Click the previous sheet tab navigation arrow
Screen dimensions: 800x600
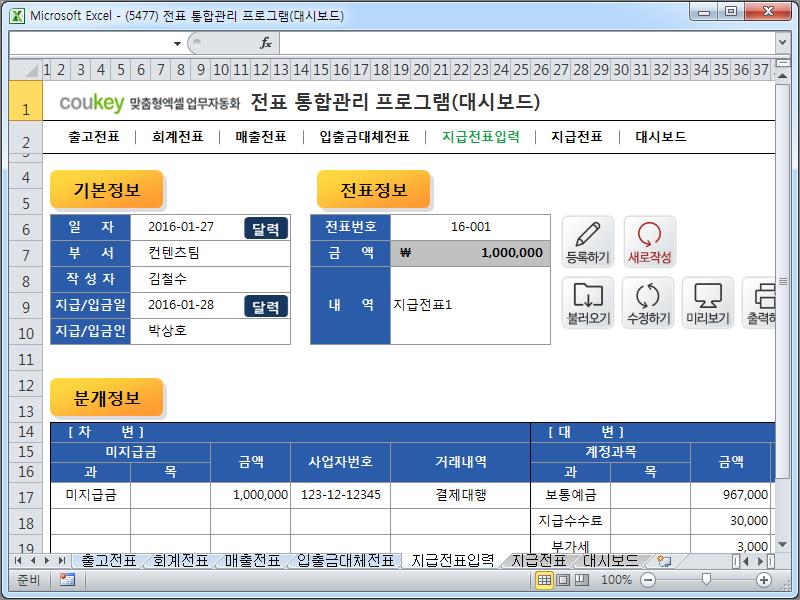tap(33, 561)
